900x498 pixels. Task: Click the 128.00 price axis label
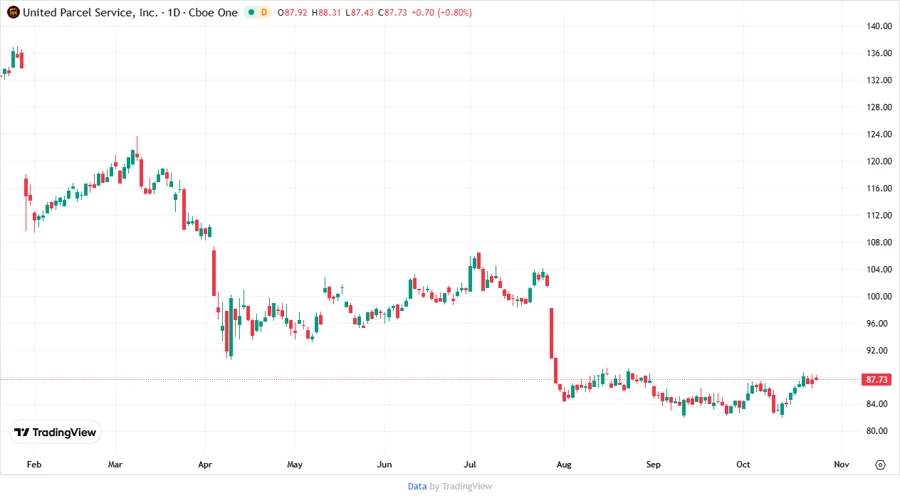click(x=879, y=107)
